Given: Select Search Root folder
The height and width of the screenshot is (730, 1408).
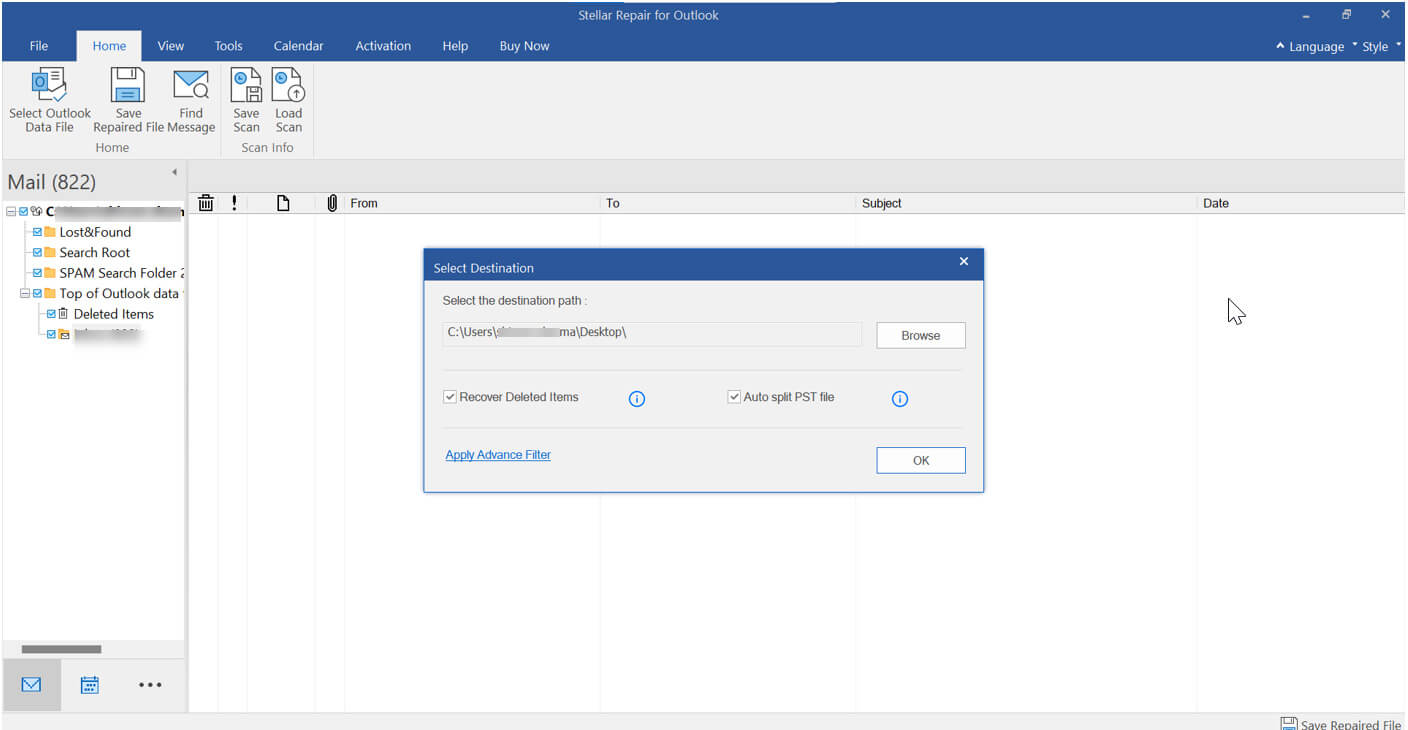Looking at the screenshot, I should [x=95, y=252].
